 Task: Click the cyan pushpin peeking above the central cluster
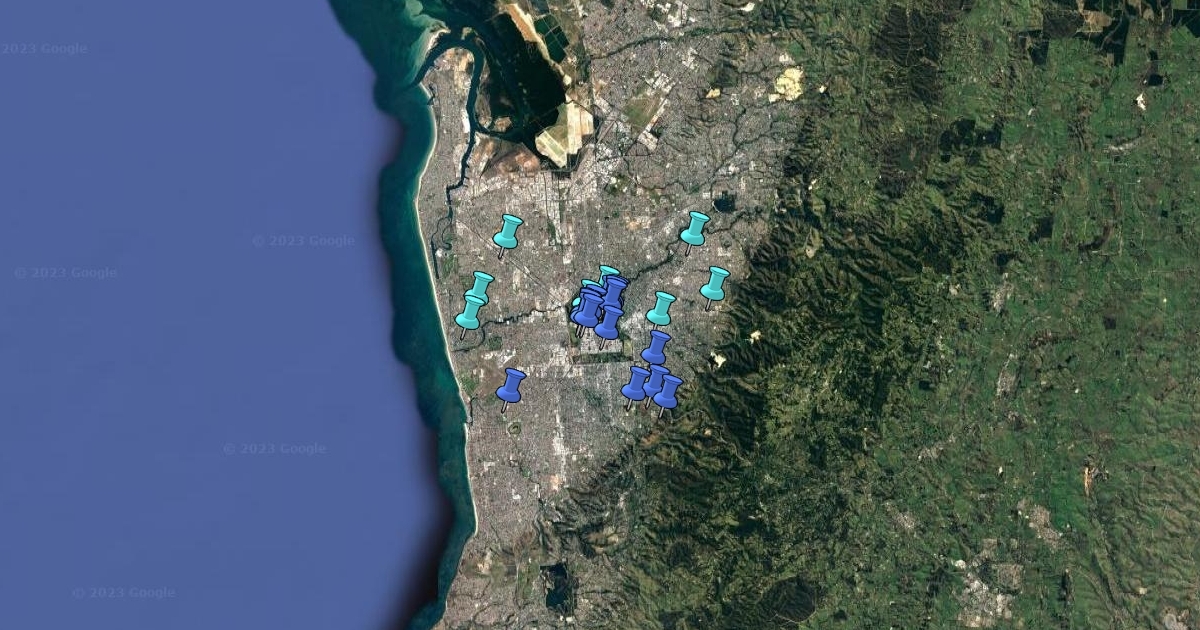click(x=607, y=271)
